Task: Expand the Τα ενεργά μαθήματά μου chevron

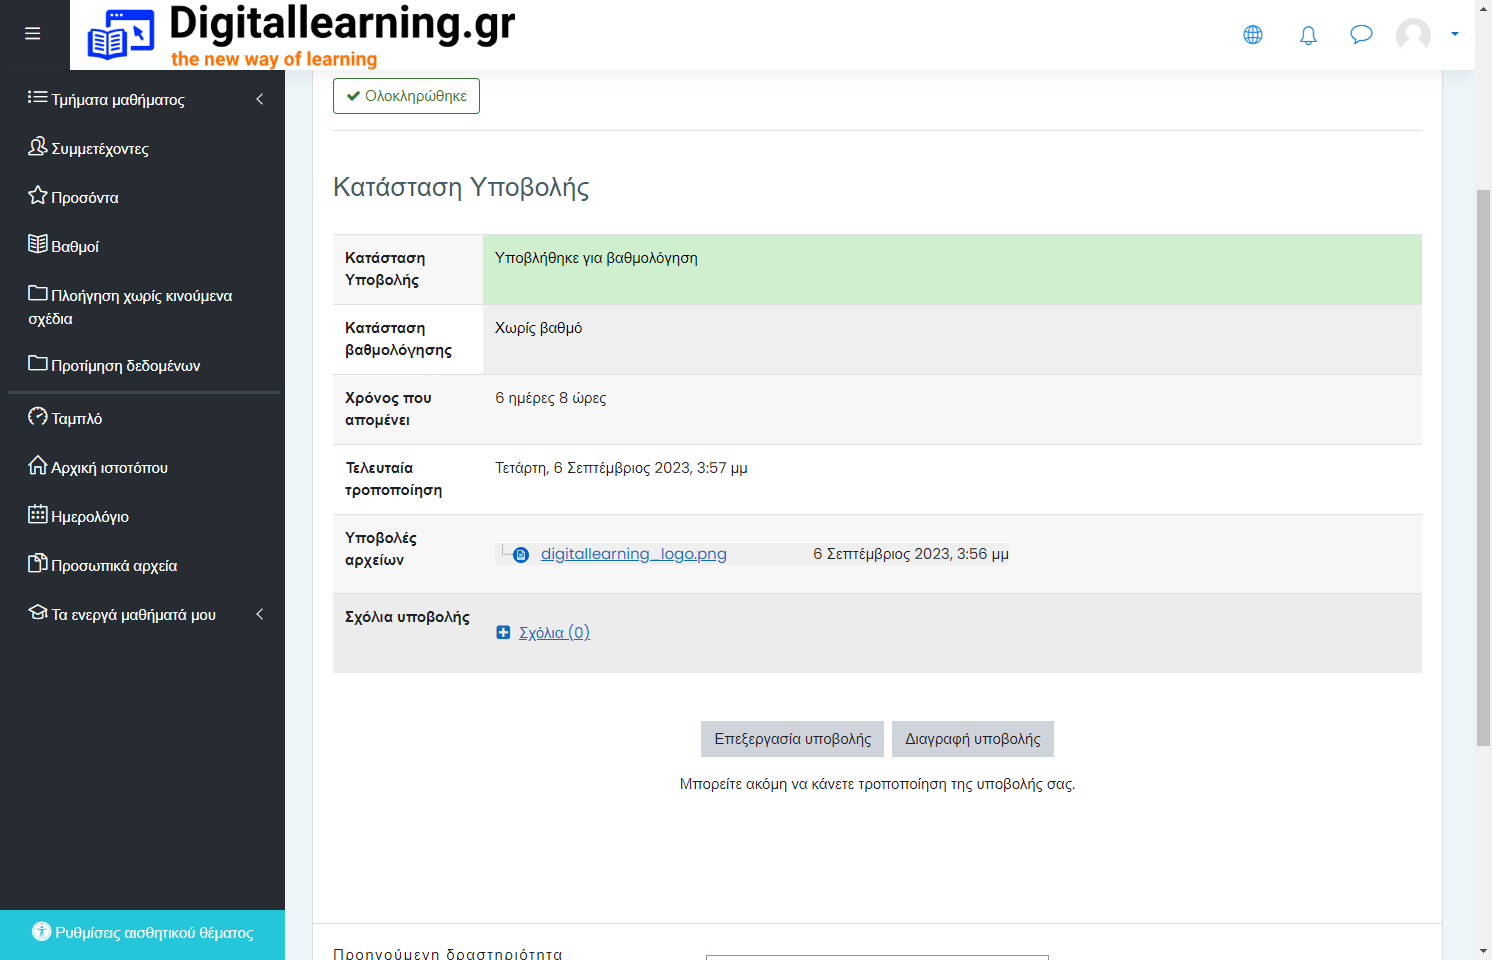Action: point(260,614)
